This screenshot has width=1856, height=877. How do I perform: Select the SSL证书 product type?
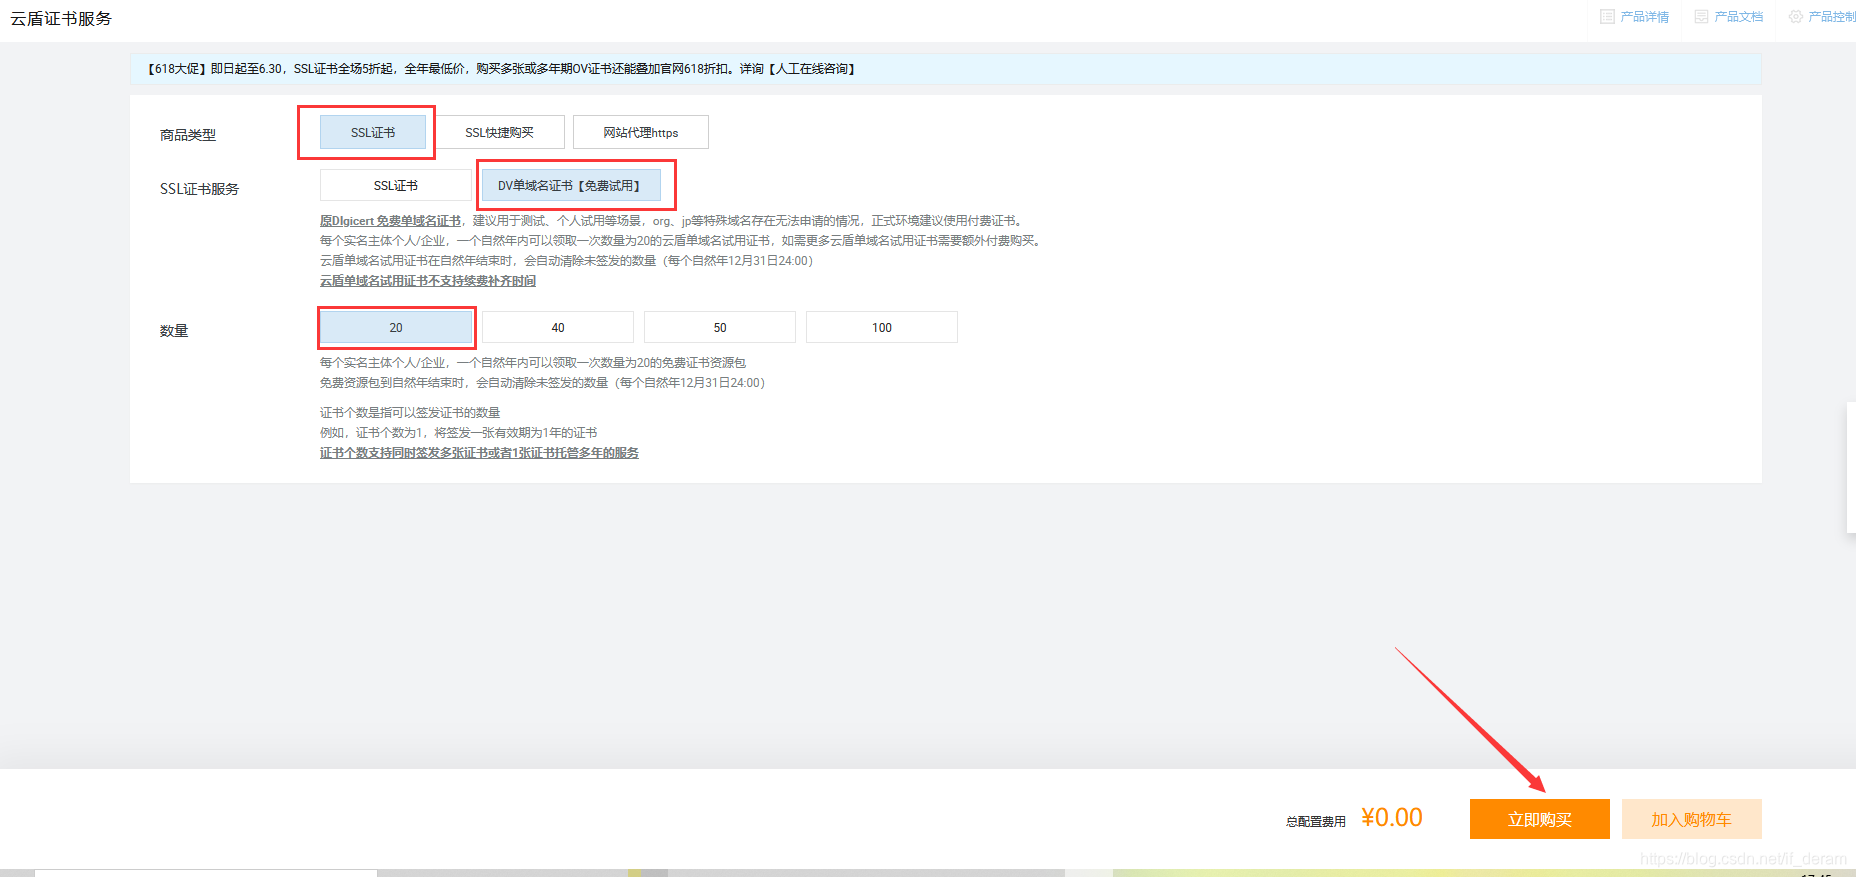click(373, 132)
